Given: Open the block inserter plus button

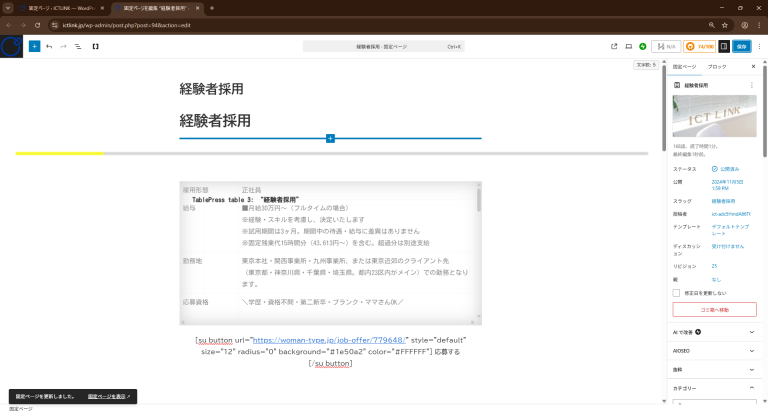Looking at the screenshot, I should click(x=34, y=46).
